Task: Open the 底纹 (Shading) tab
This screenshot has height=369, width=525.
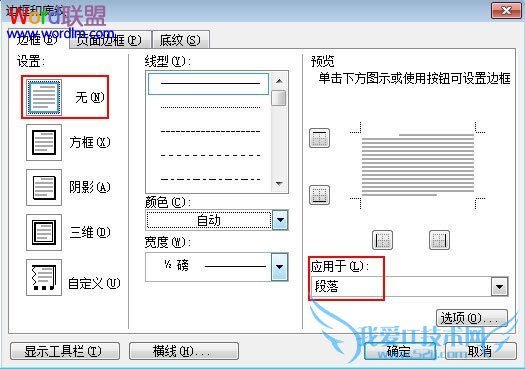Action: (181, 40)
